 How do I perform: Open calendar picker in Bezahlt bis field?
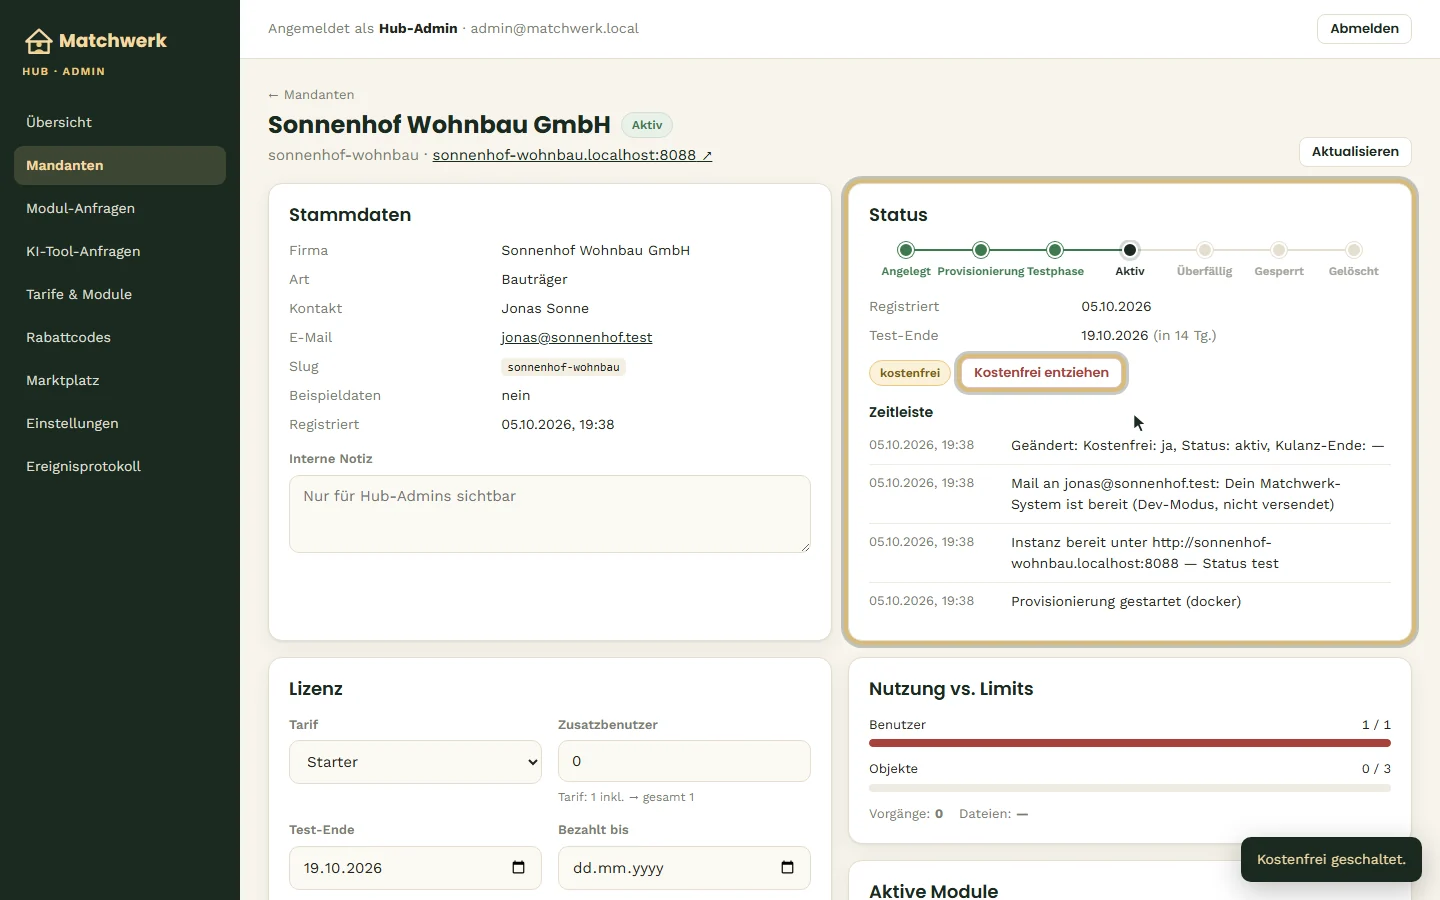(x=787, y=867)
